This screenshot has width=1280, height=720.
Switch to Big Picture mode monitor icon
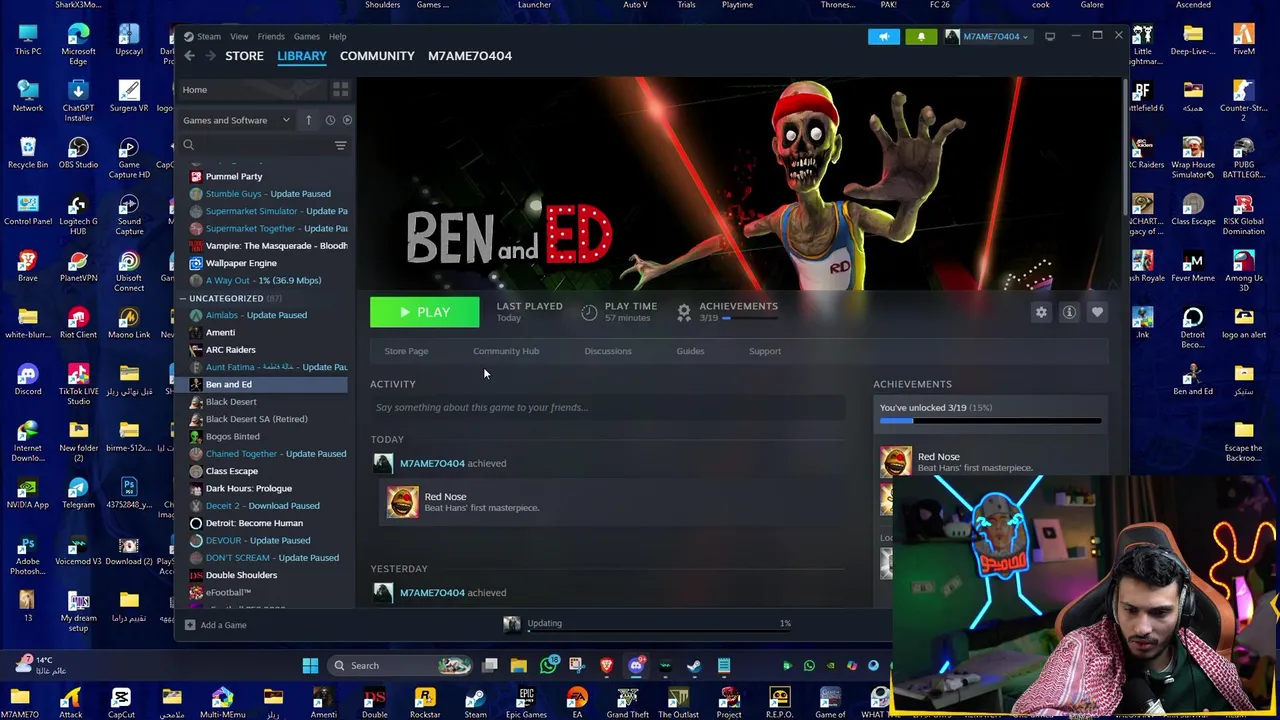point(1050,37)
